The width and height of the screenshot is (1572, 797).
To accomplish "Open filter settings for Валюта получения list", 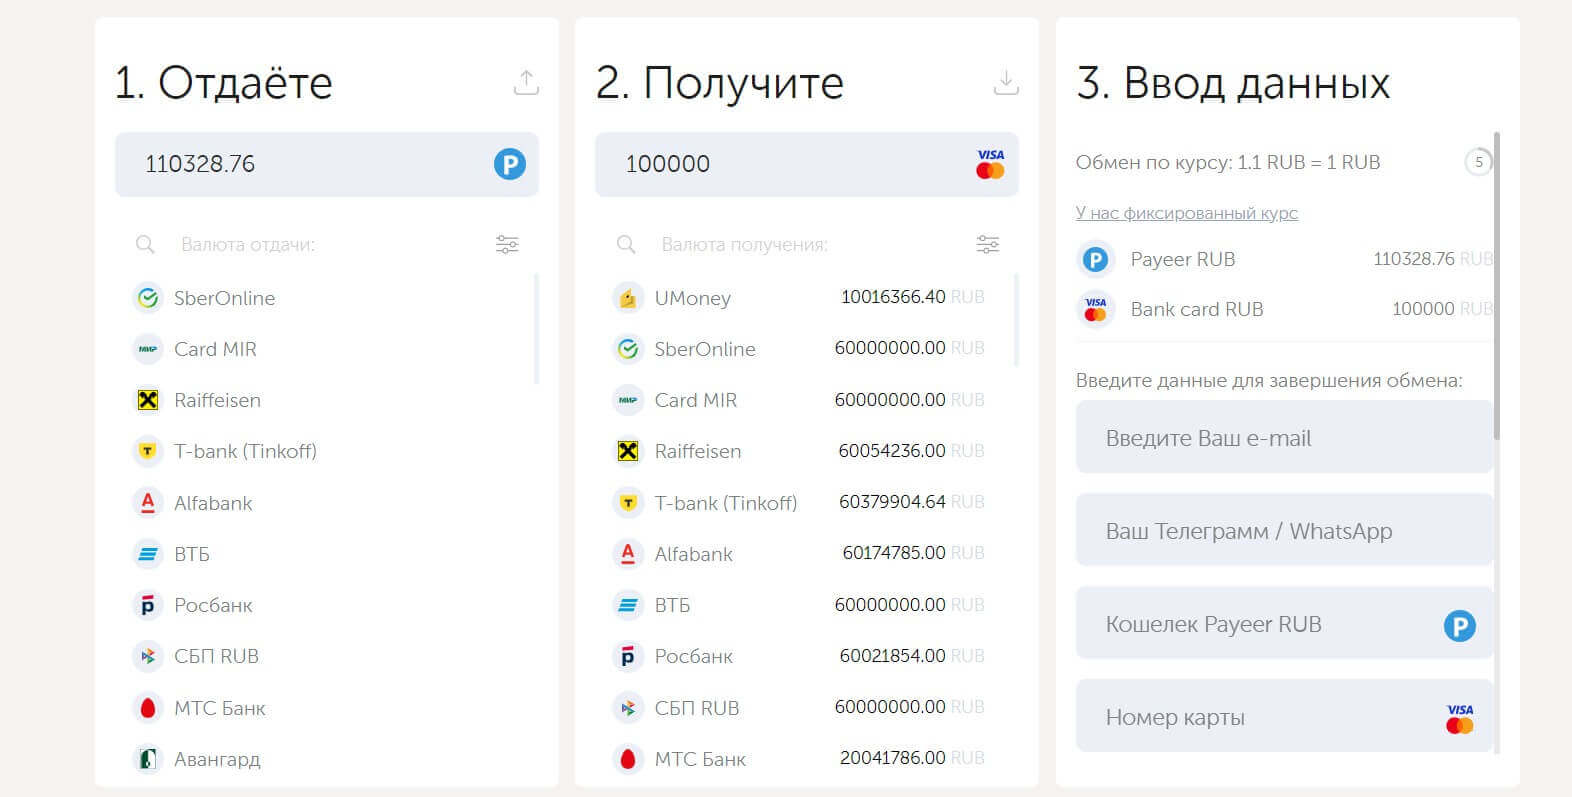I will [987, 244].
